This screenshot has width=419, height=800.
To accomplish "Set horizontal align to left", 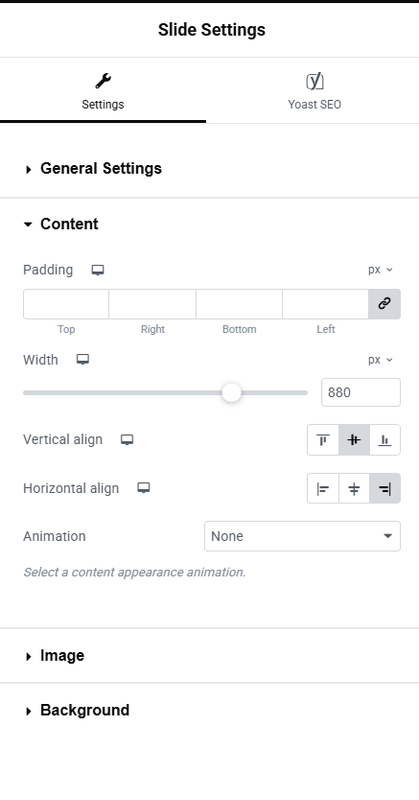I will click(323, 489).
